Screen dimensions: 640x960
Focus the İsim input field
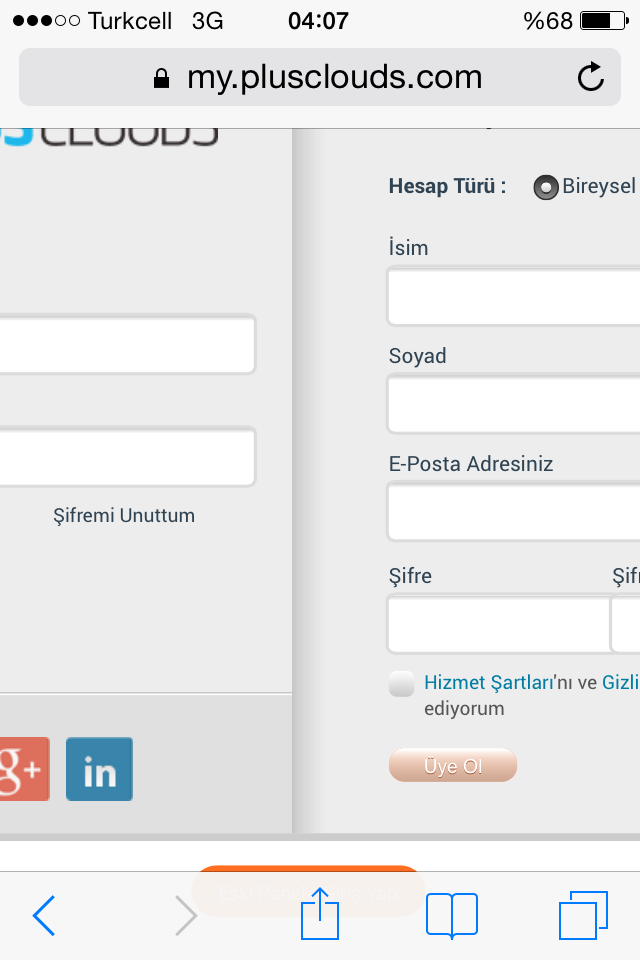tap(514, 296)
